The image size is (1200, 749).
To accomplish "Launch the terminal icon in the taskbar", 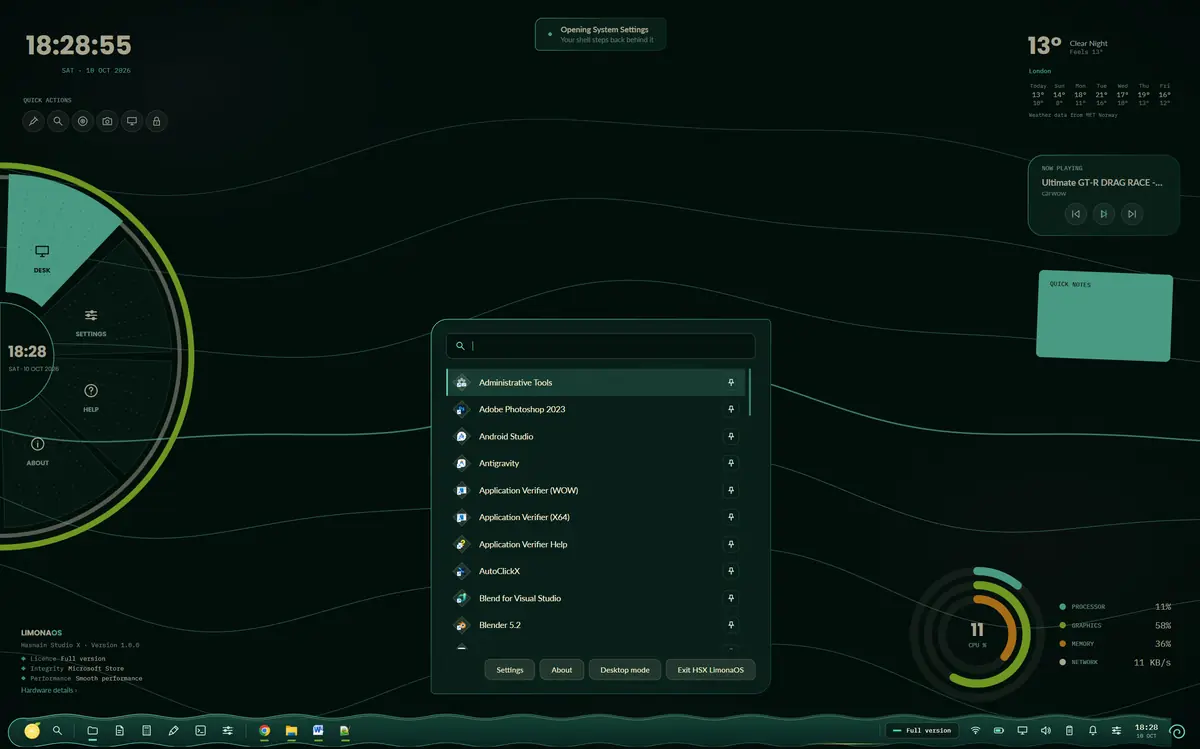I will point(200,731).
